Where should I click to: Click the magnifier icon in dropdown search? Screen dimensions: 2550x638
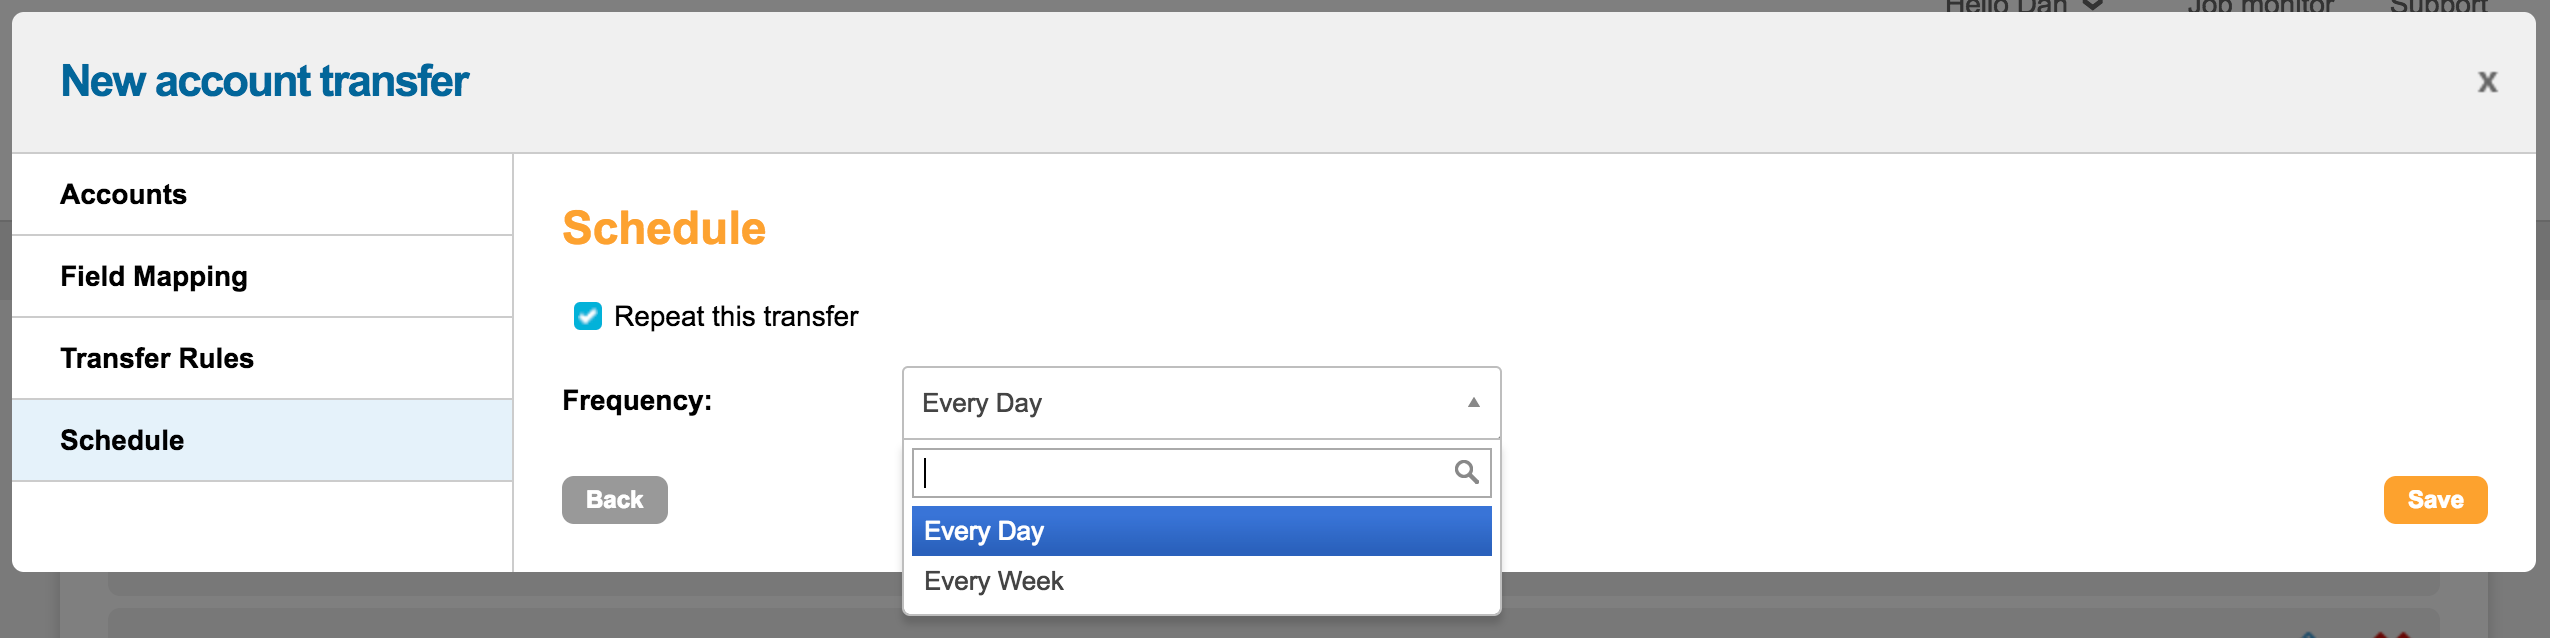coord(1466,472)
